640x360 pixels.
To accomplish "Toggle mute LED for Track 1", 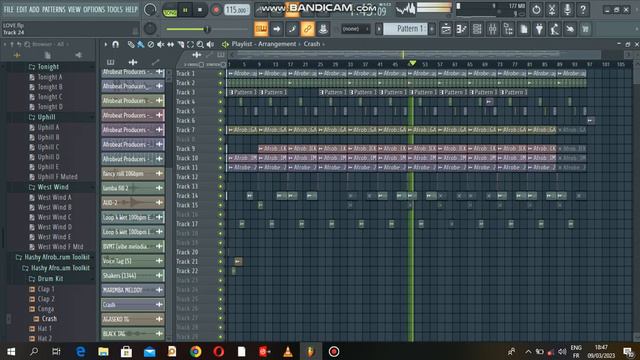I will point(221,74).
